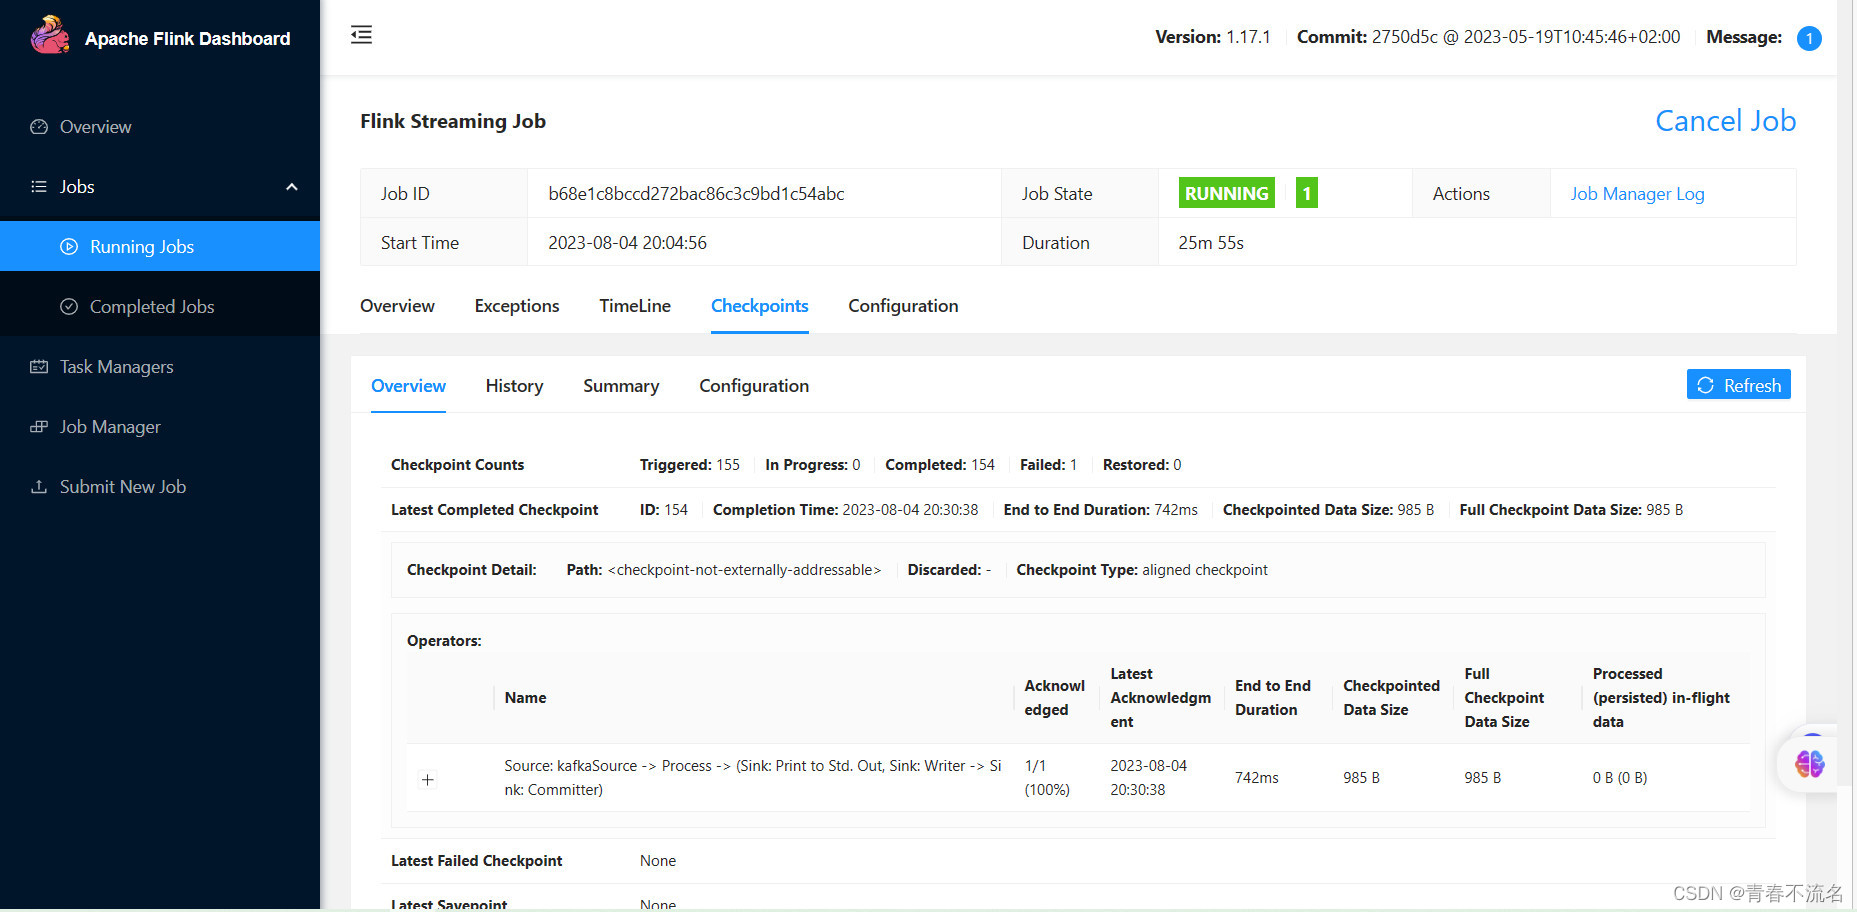The image size is (1857, 912).
Task: Click the Job Manager build icon
Action: click(x=39, y=427)
